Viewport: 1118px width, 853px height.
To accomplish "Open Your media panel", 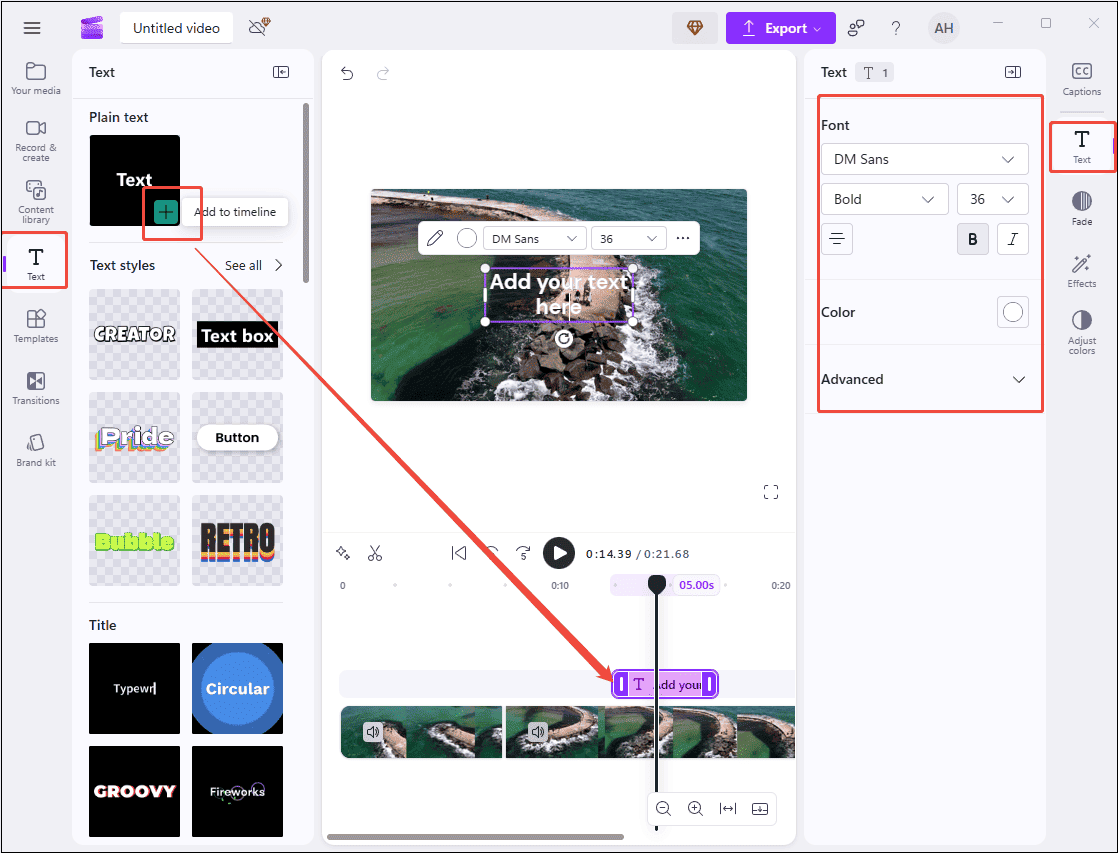I will [x=36, y=78].
